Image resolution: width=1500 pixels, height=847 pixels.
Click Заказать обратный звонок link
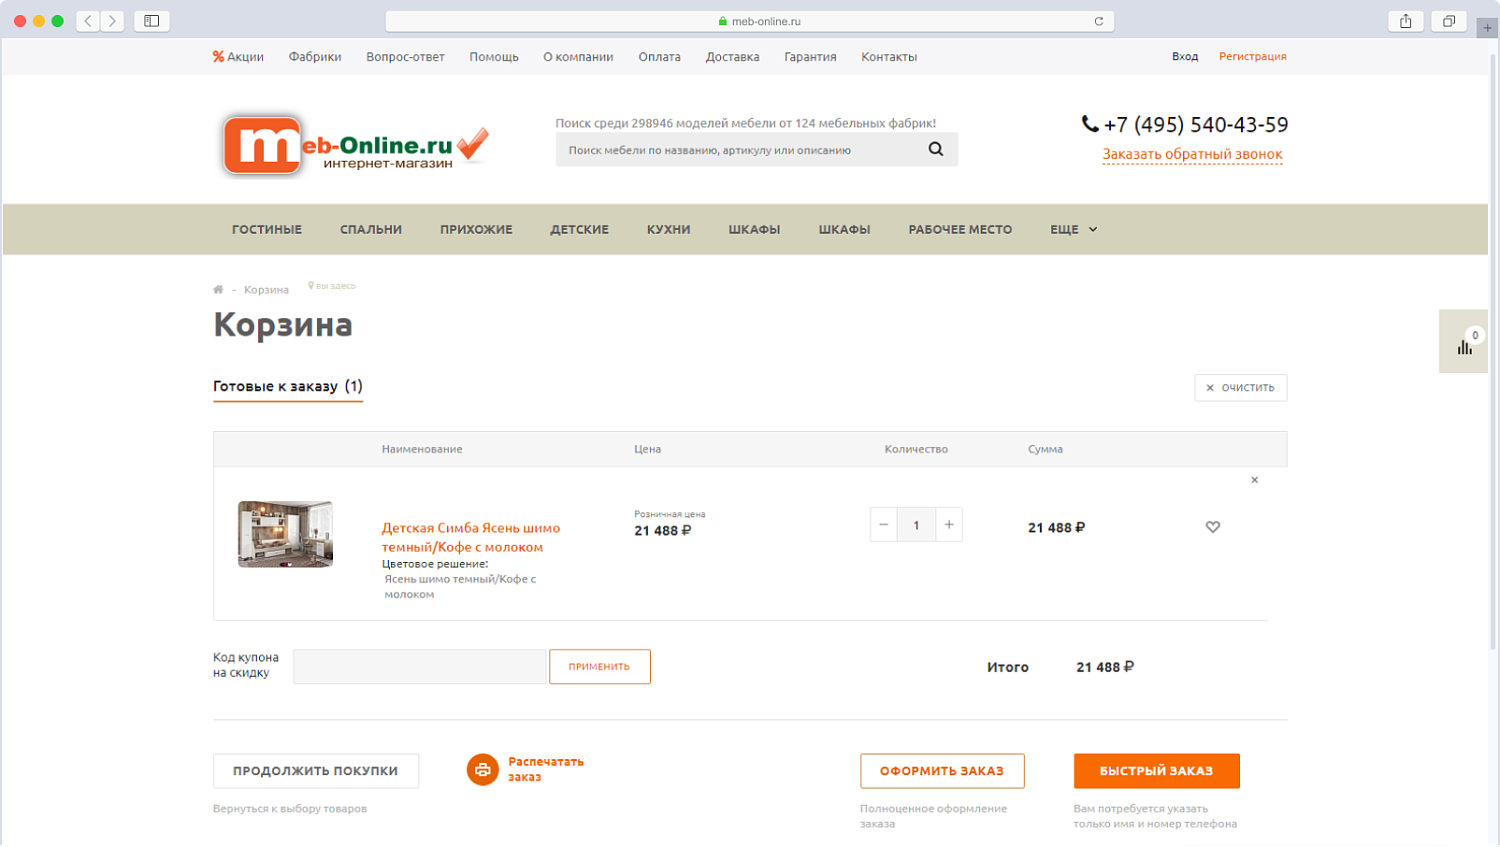[1192, 154]
